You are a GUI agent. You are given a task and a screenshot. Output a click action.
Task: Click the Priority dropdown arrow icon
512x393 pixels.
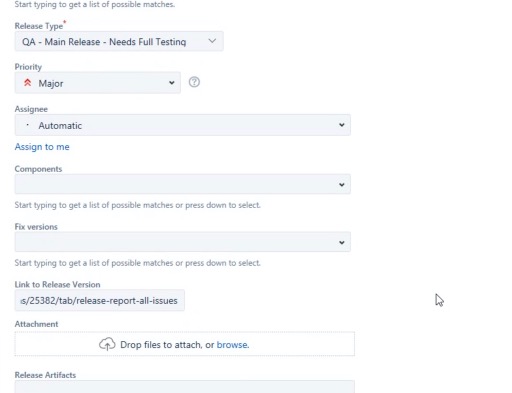coord(172,83)
